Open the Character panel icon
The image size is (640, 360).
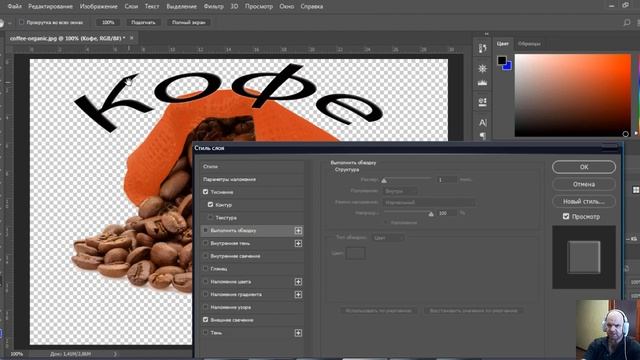click(x=482, y=122)
